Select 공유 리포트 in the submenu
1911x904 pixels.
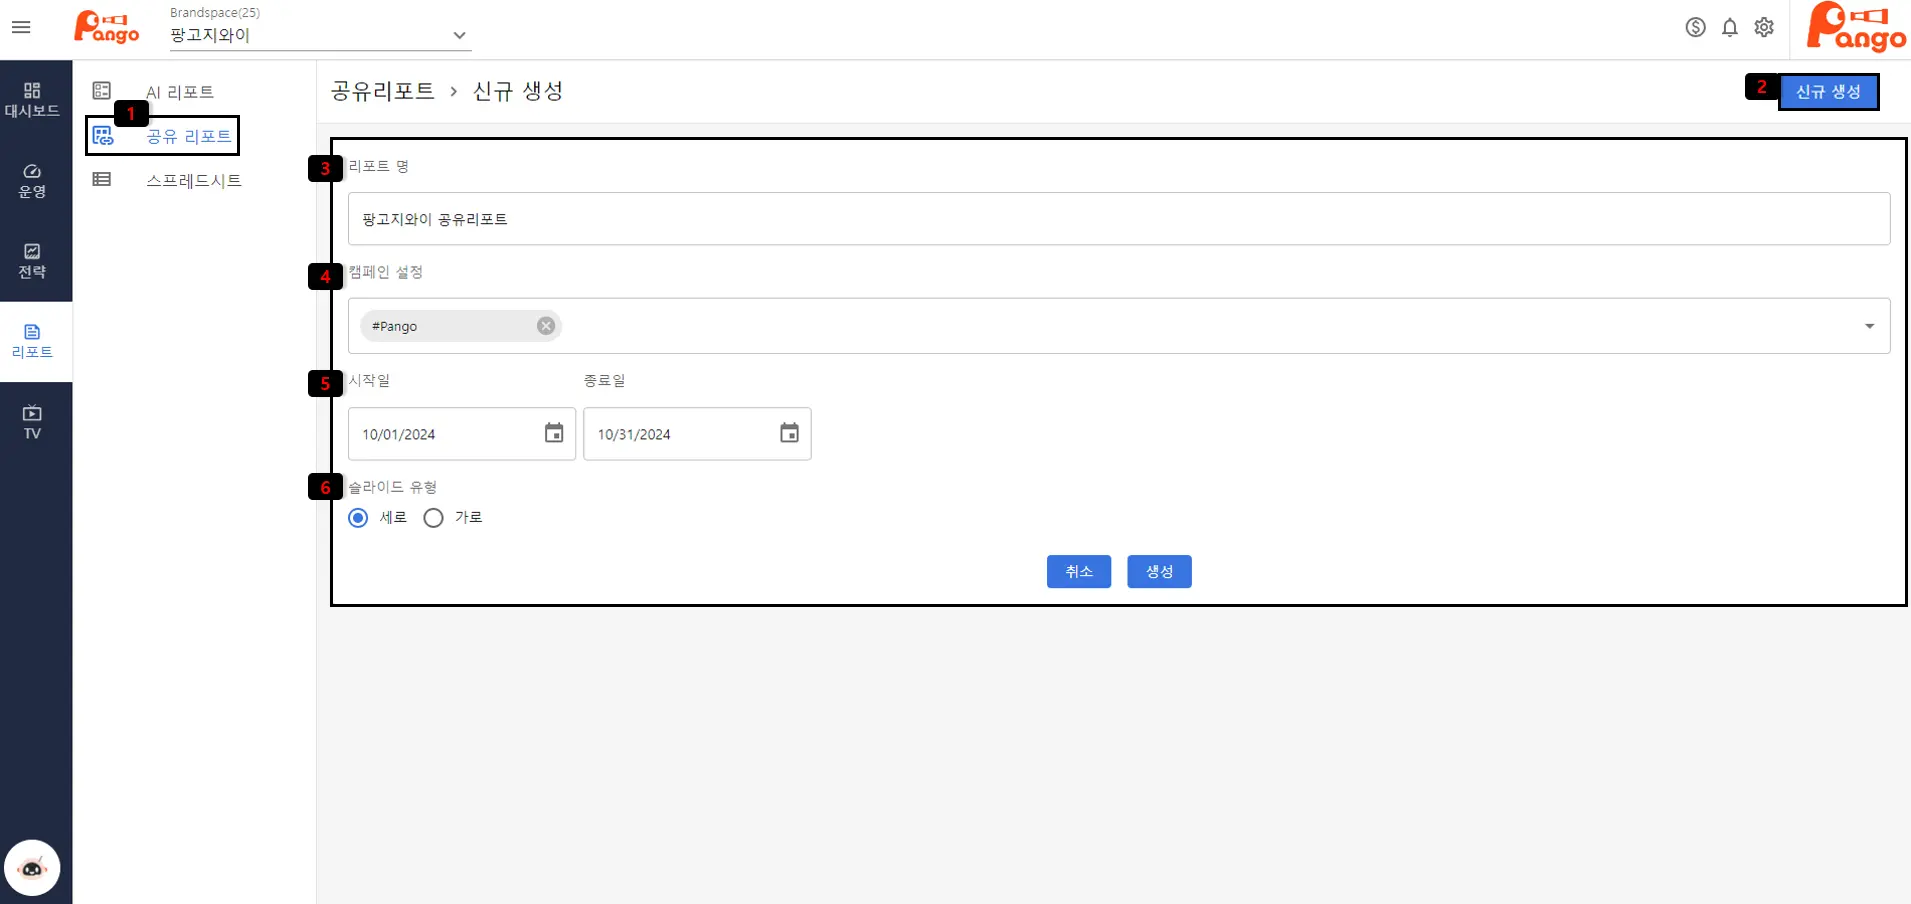coord(188,136)
